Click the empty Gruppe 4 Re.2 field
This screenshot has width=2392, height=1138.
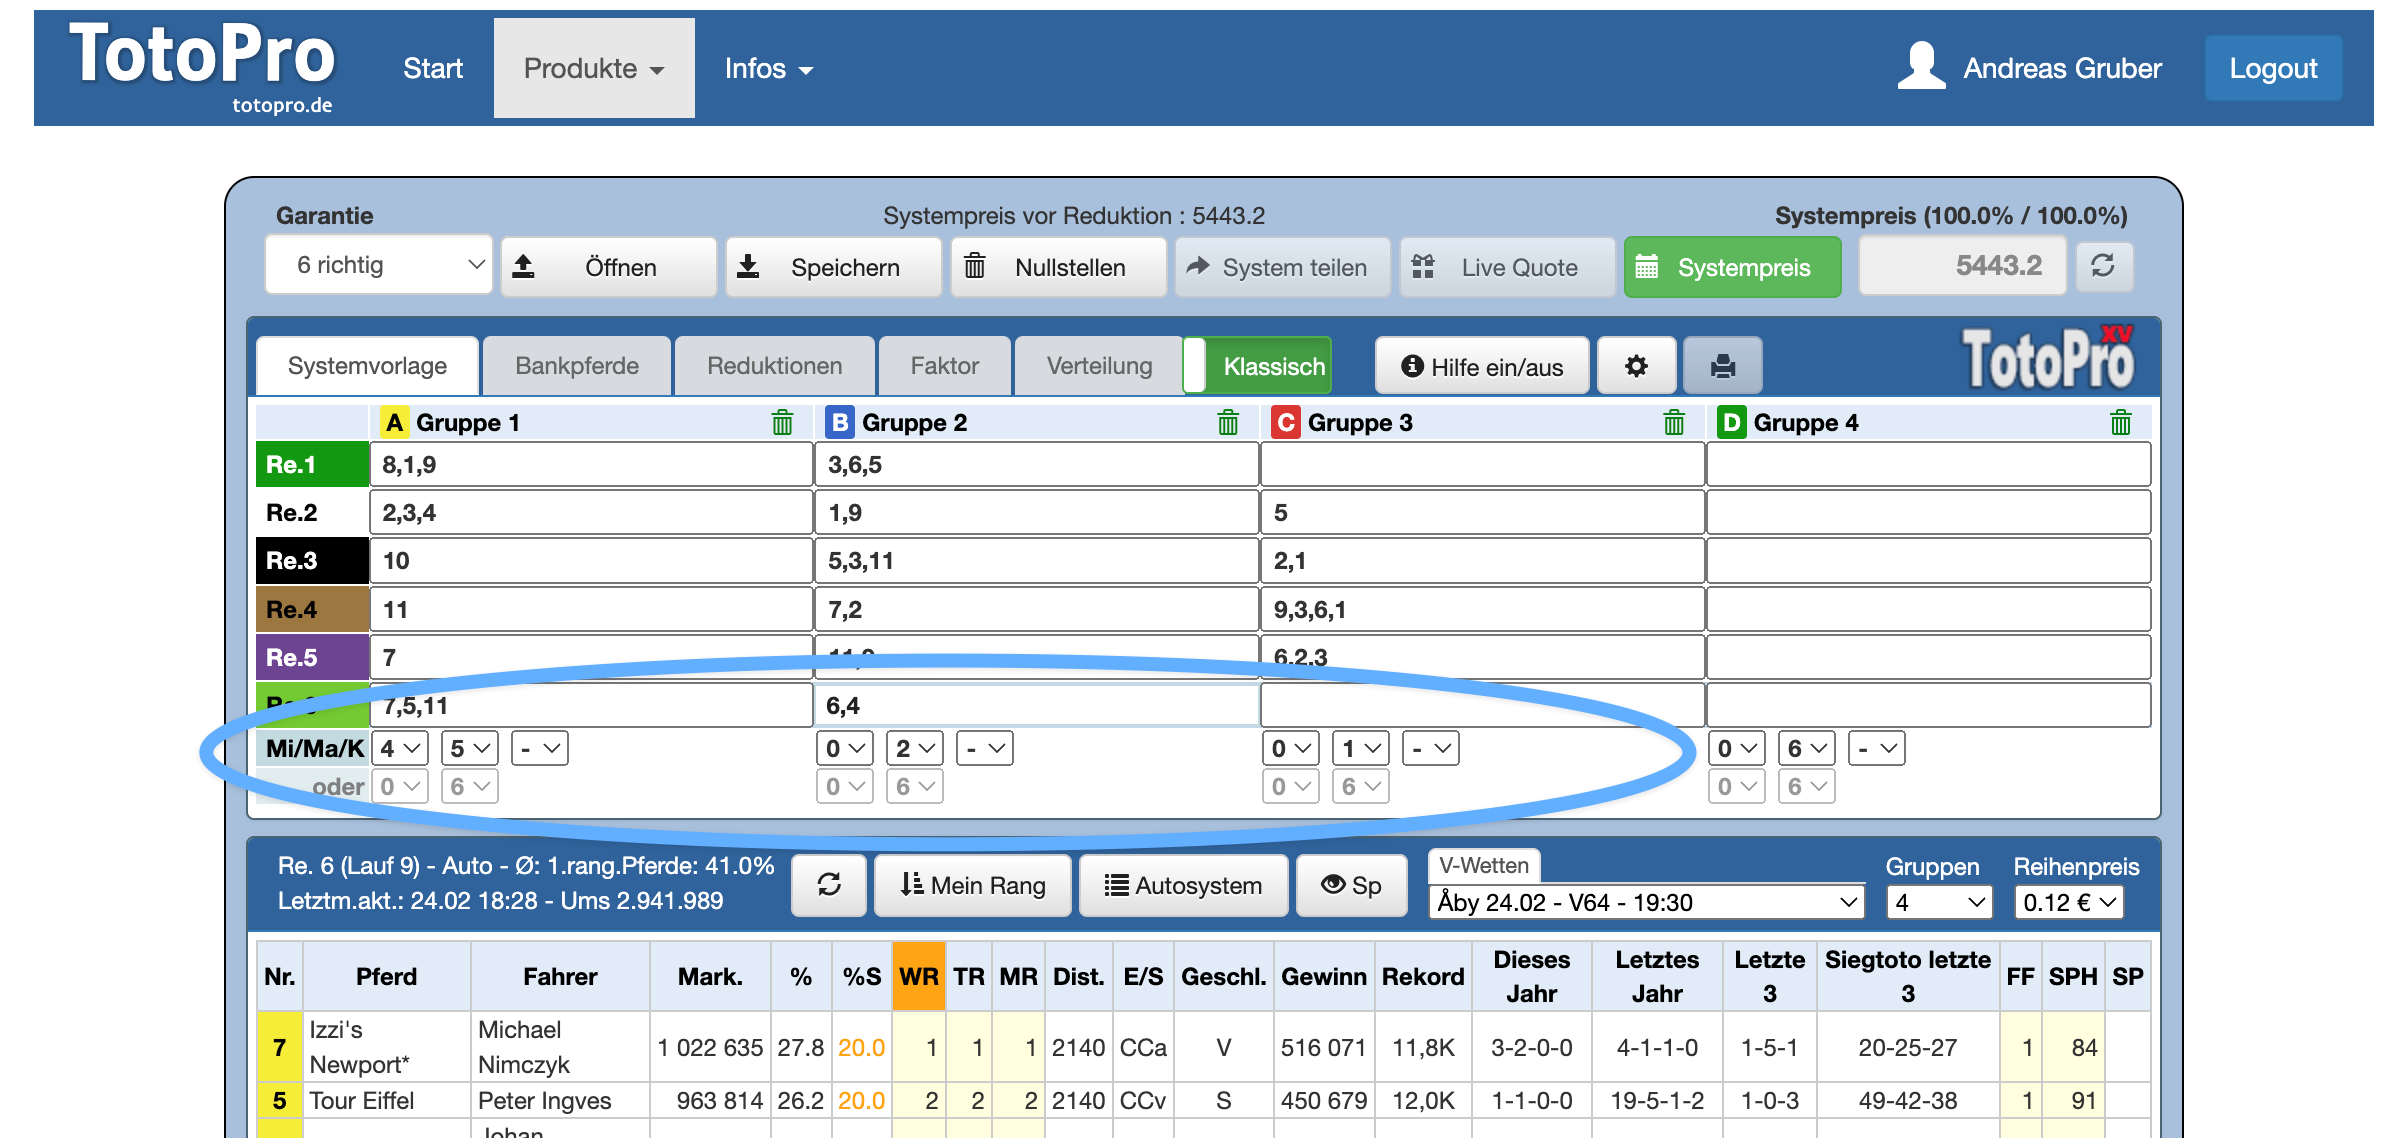click(x=1928, y=512)
